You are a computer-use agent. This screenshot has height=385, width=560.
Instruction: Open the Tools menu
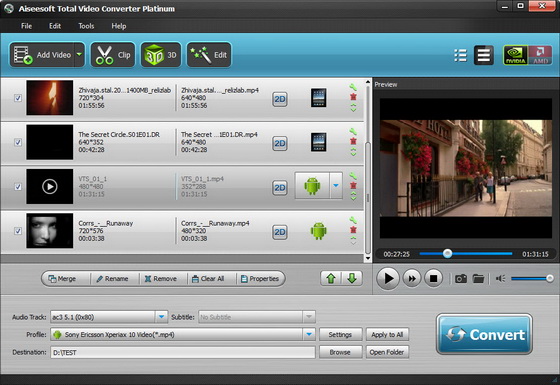(86, 26)
